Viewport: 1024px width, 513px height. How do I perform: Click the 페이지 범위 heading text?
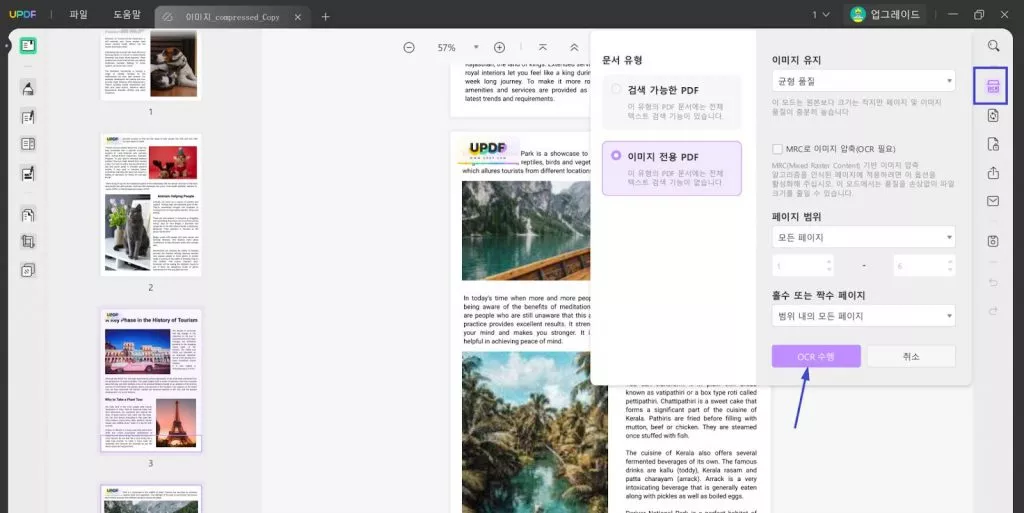[796, 217]
